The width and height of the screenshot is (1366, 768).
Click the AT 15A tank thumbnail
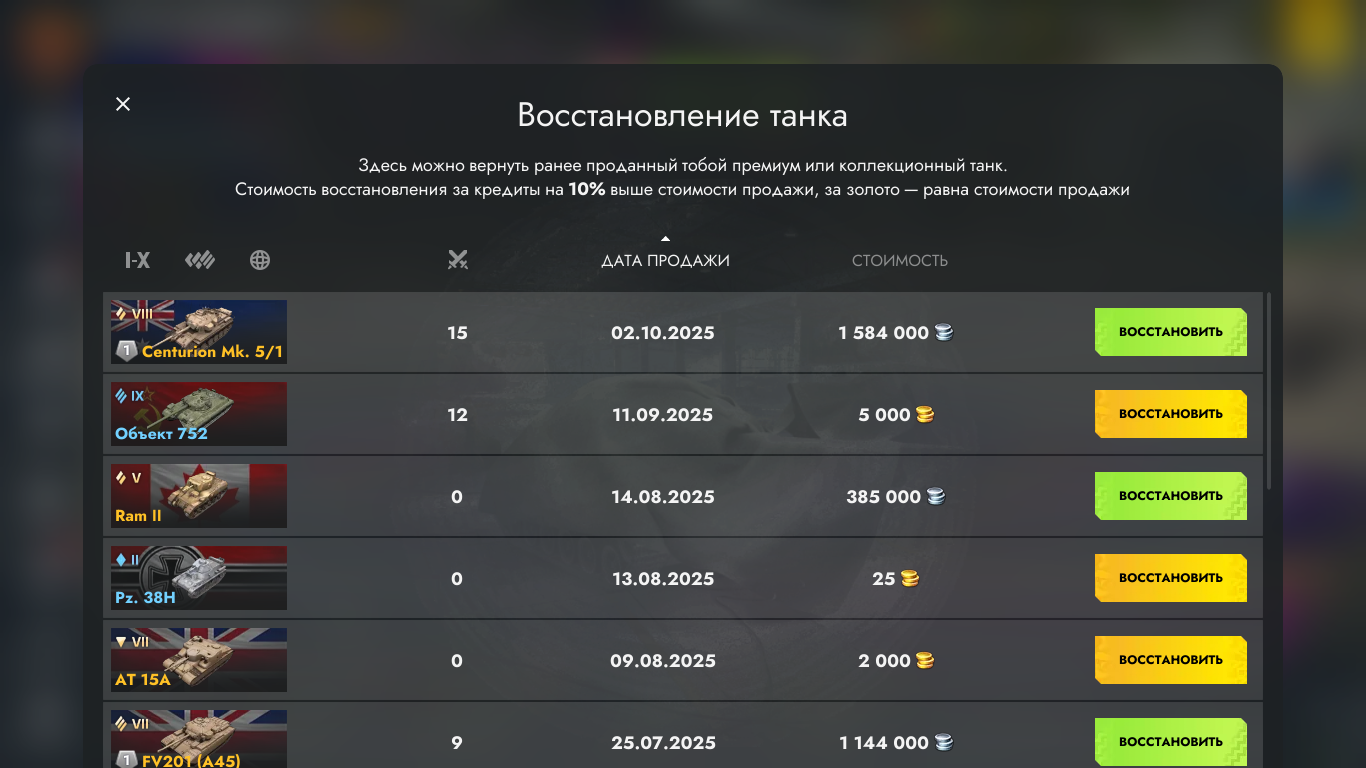click(x=199, y=660)
